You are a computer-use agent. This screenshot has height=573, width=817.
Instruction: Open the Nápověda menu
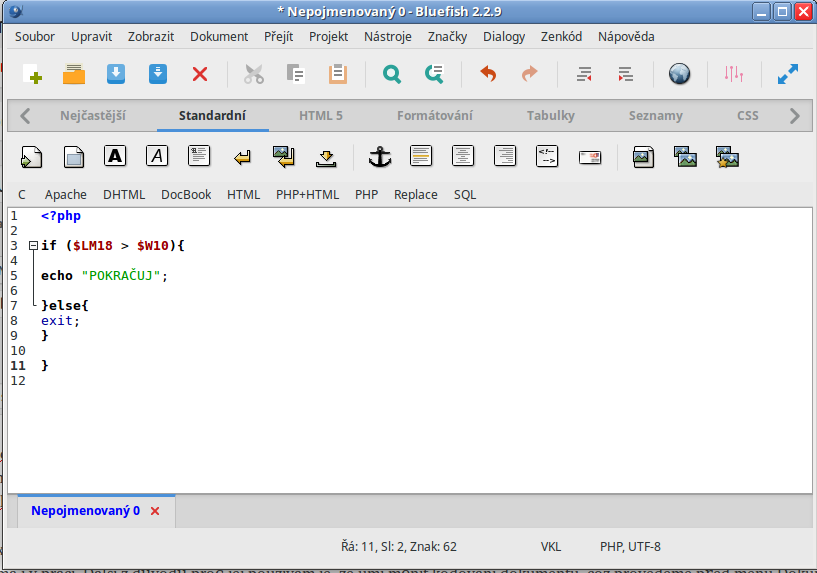tap(626, 36)
